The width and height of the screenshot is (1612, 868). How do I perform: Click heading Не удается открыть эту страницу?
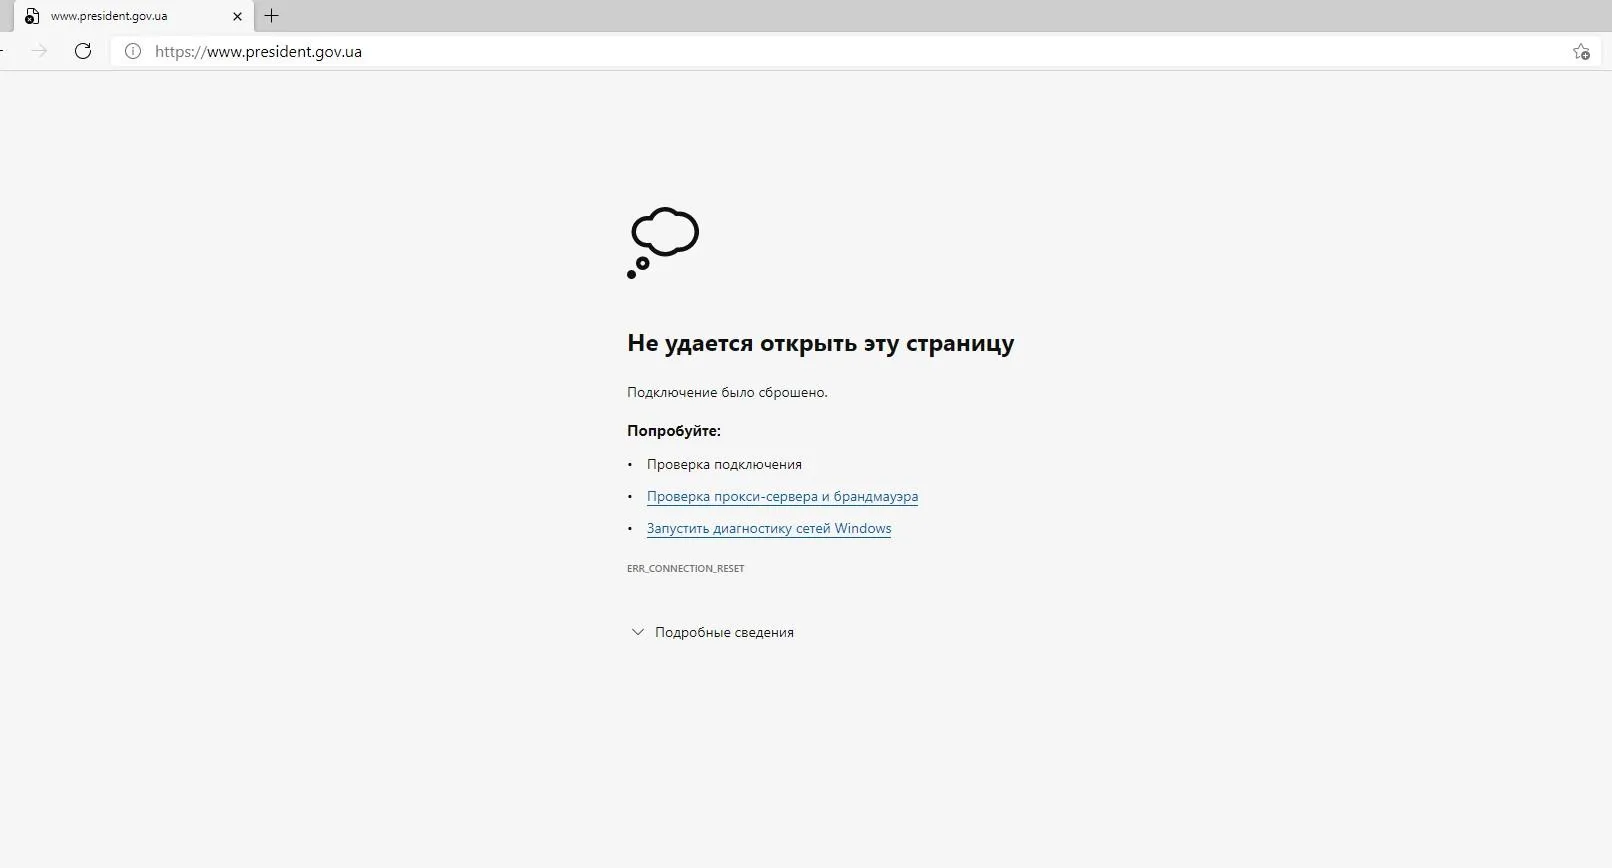[x=821, y=343]
